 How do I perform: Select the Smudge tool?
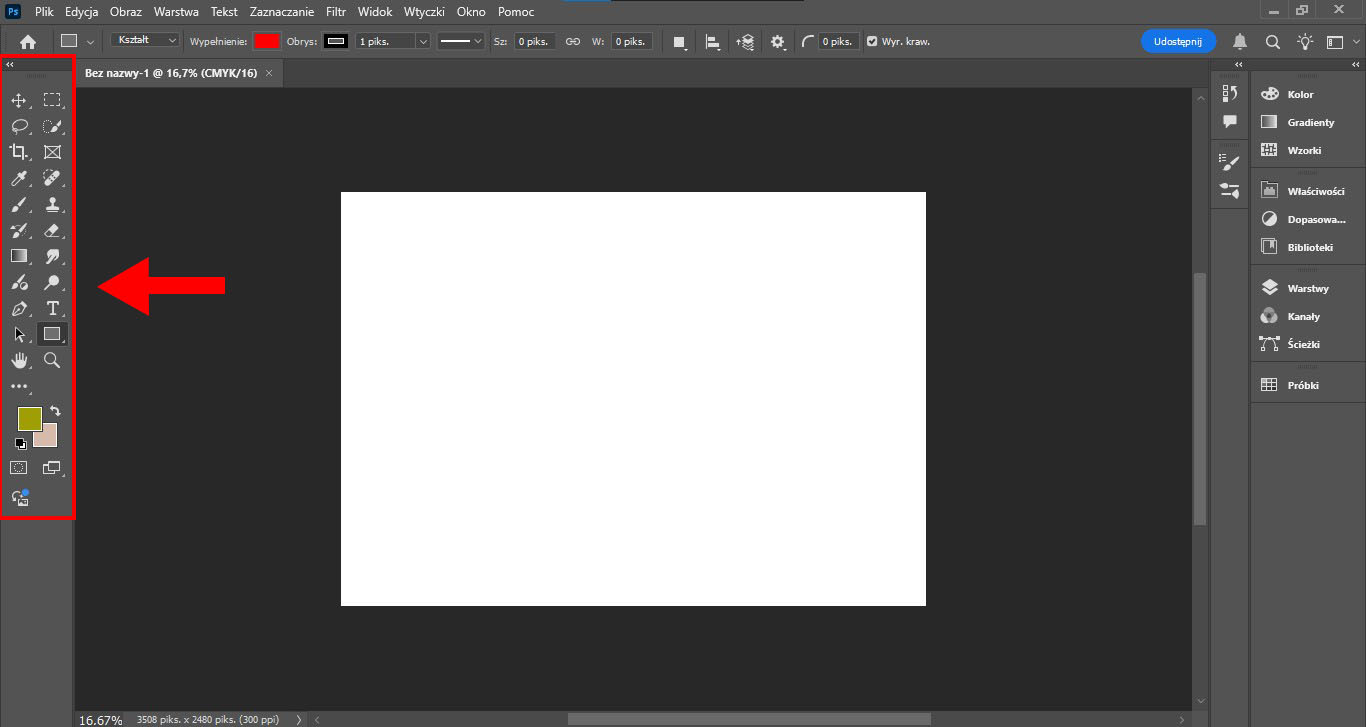(52, 256)
